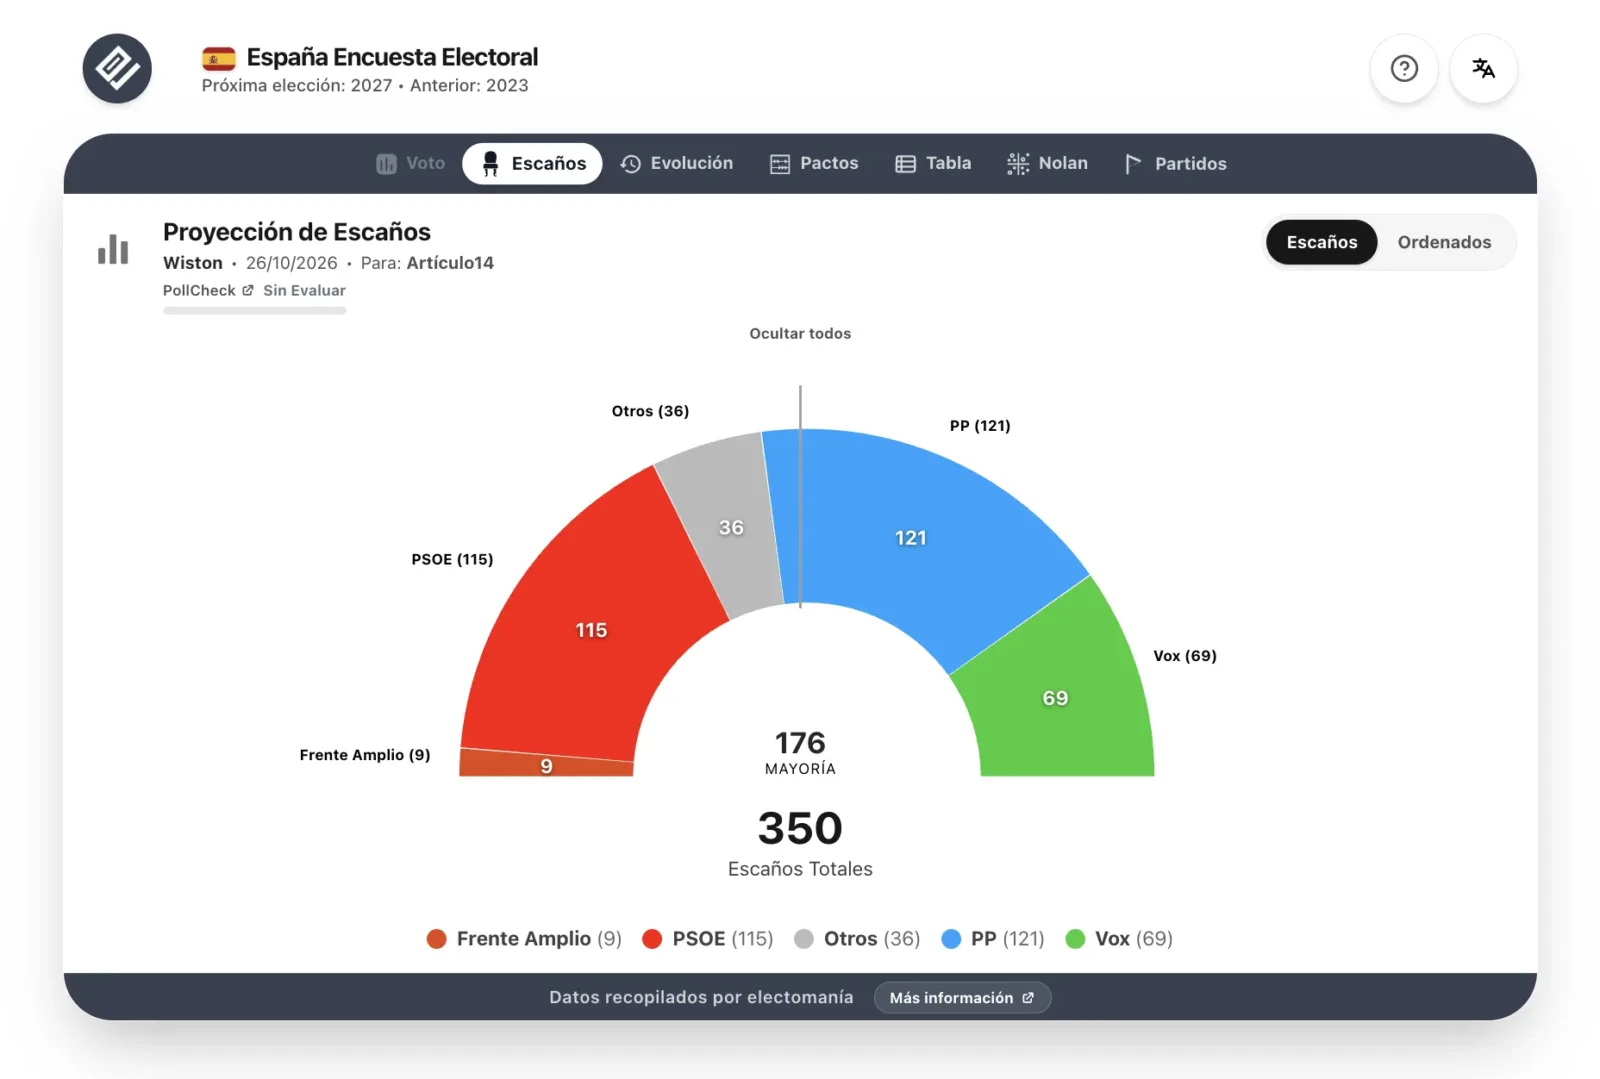The width and height of the screenshot is (1600, 1079).
Task: Click the 350 Escaños Totales figure
Action: coord(800,843)
